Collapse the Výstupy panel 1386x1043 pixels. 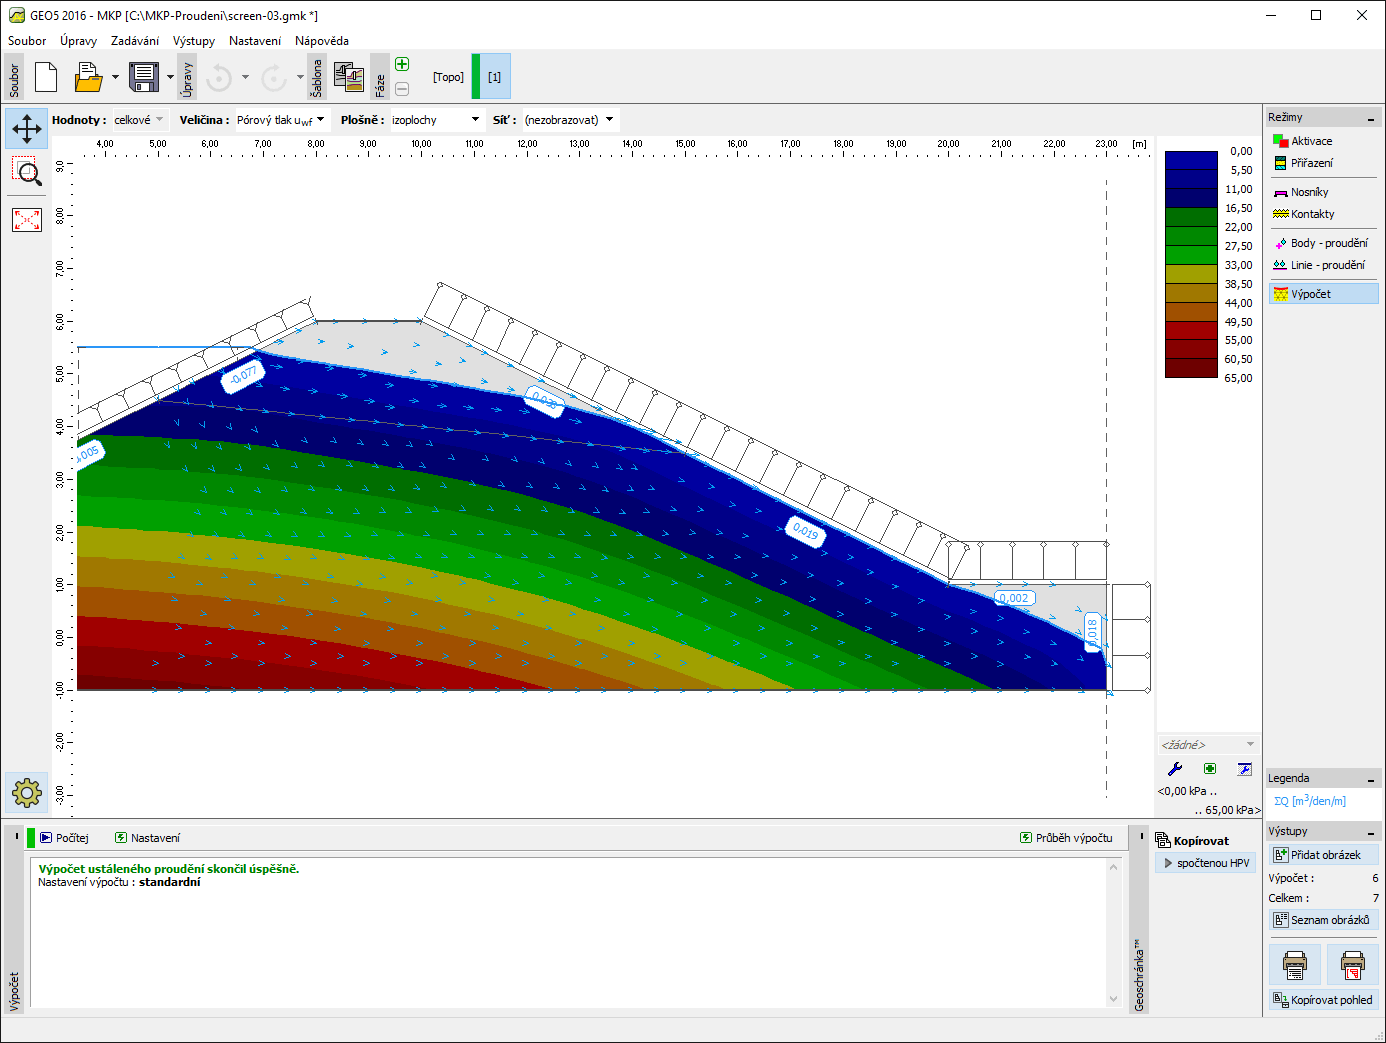pyautogui.click(x=1371, y=832)
